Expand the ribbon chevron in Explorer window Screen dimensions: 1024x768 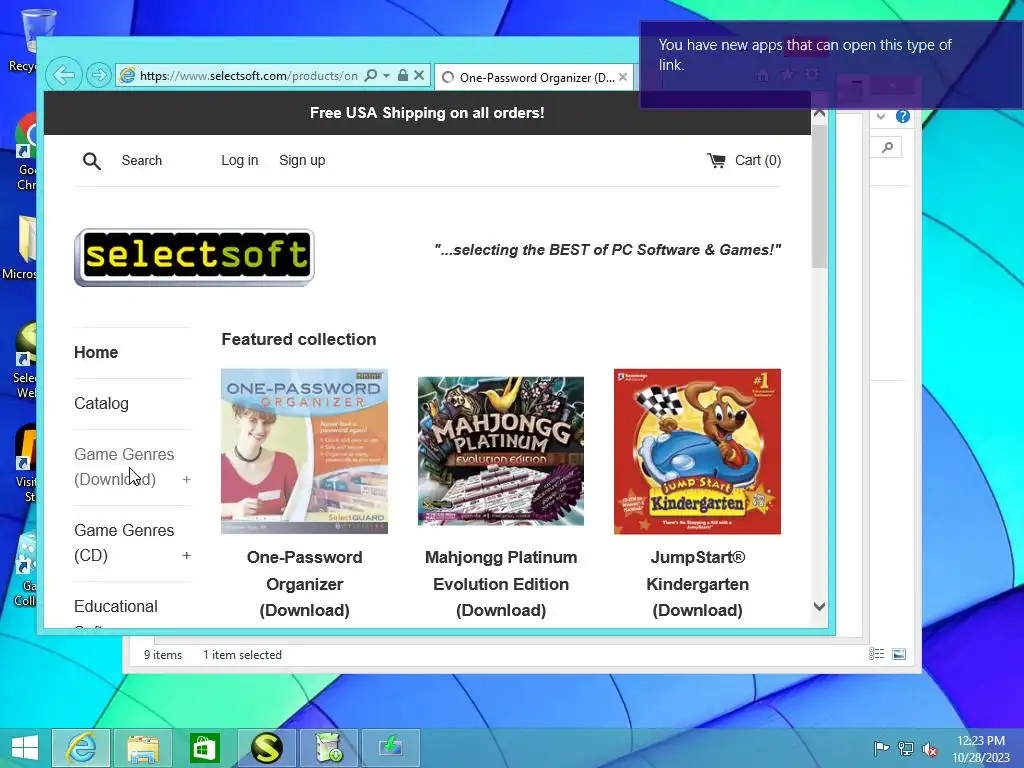[881, 116]
